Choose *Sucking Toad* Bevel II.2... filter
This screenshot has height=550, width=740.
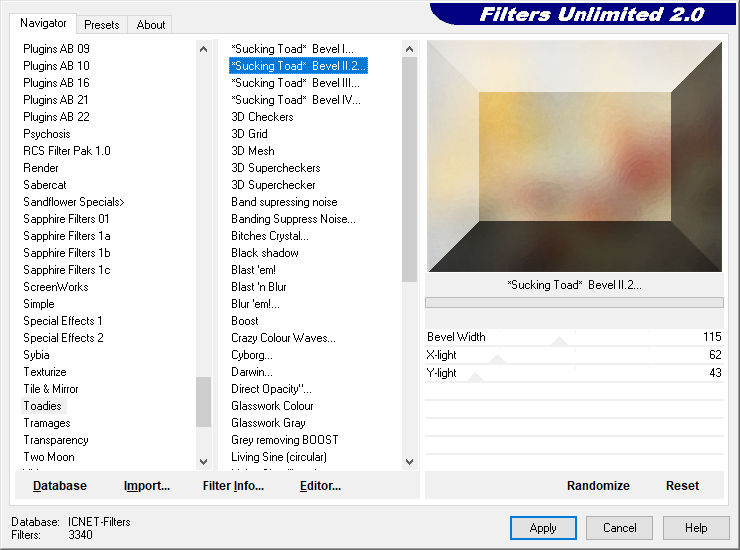tap(298, 66)
